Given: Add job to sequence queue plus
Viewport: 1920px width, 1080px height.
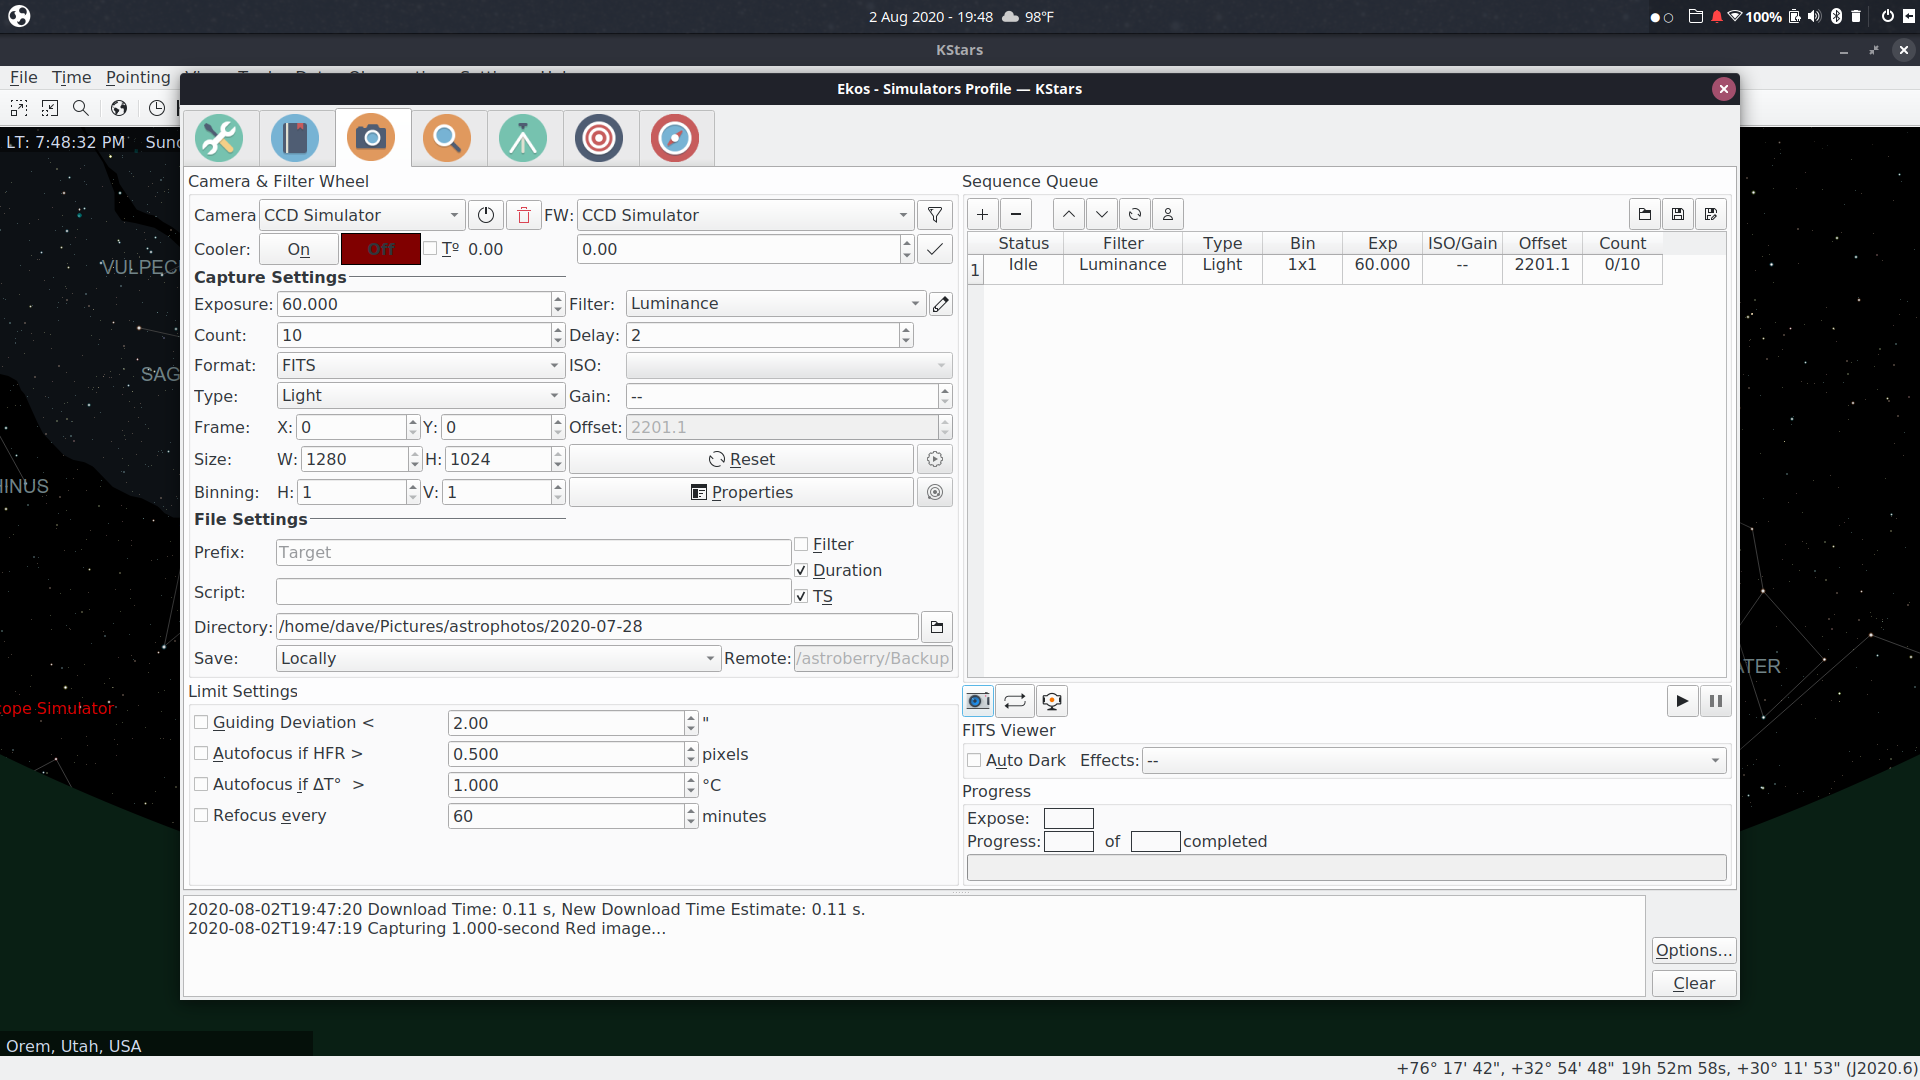Looking at the screenshot, I should (983, 214).
